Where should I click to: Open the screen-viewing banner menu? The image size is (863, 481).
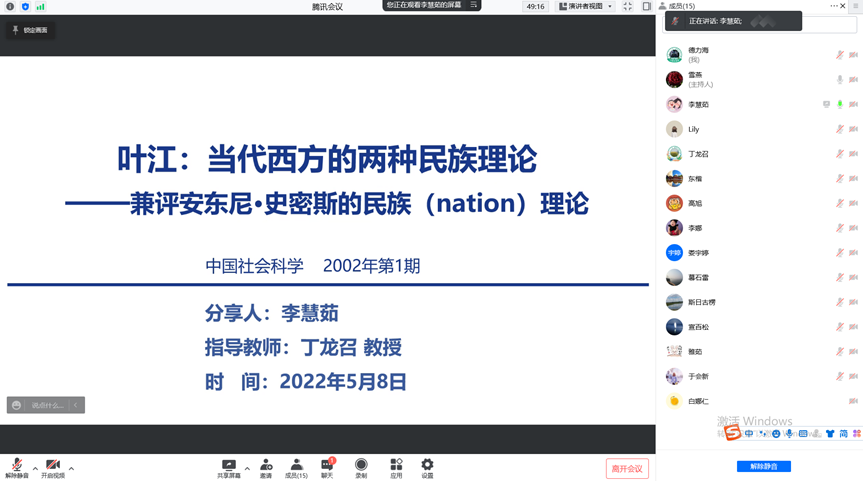[x=475, y=6]
